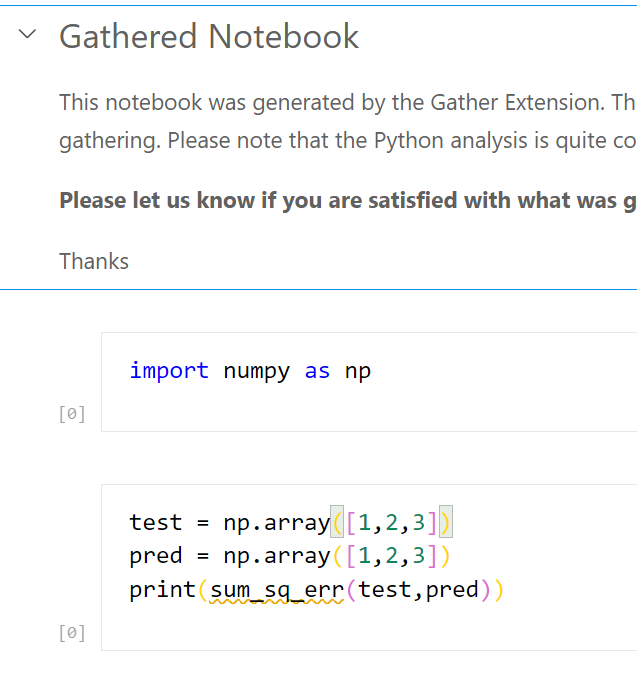637x680 pixels.
Task: Click the 'import' keyword in first cell
Action: click(169, 371)
